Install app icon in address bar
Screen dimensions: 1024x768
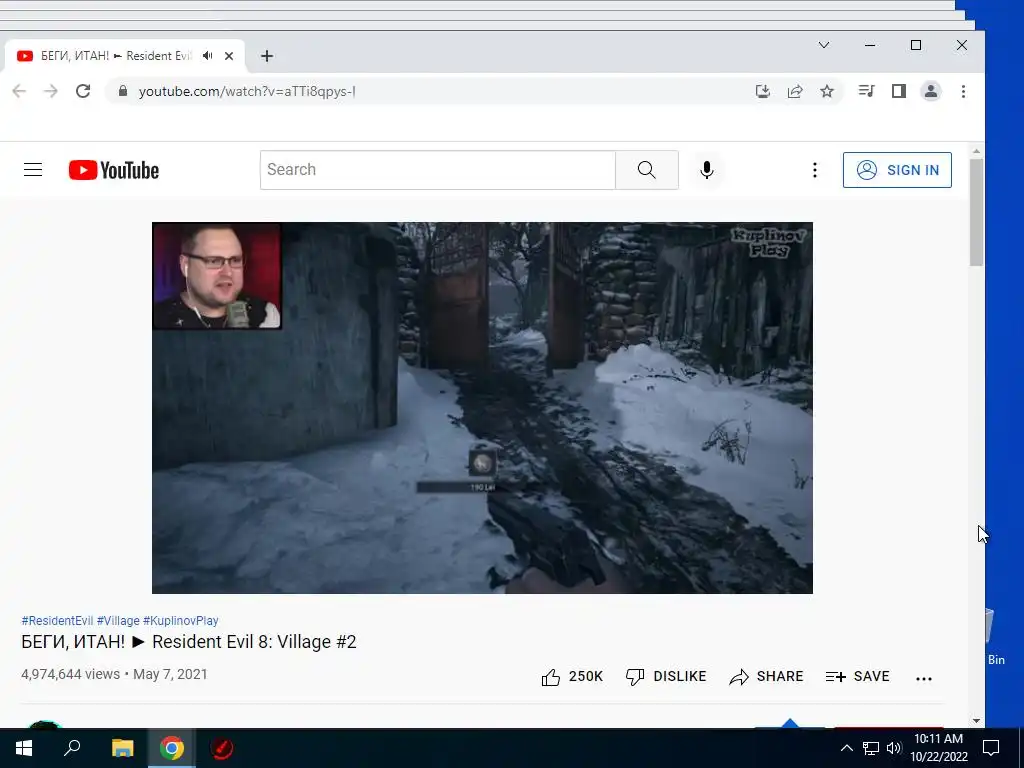(x=763, y=91)
